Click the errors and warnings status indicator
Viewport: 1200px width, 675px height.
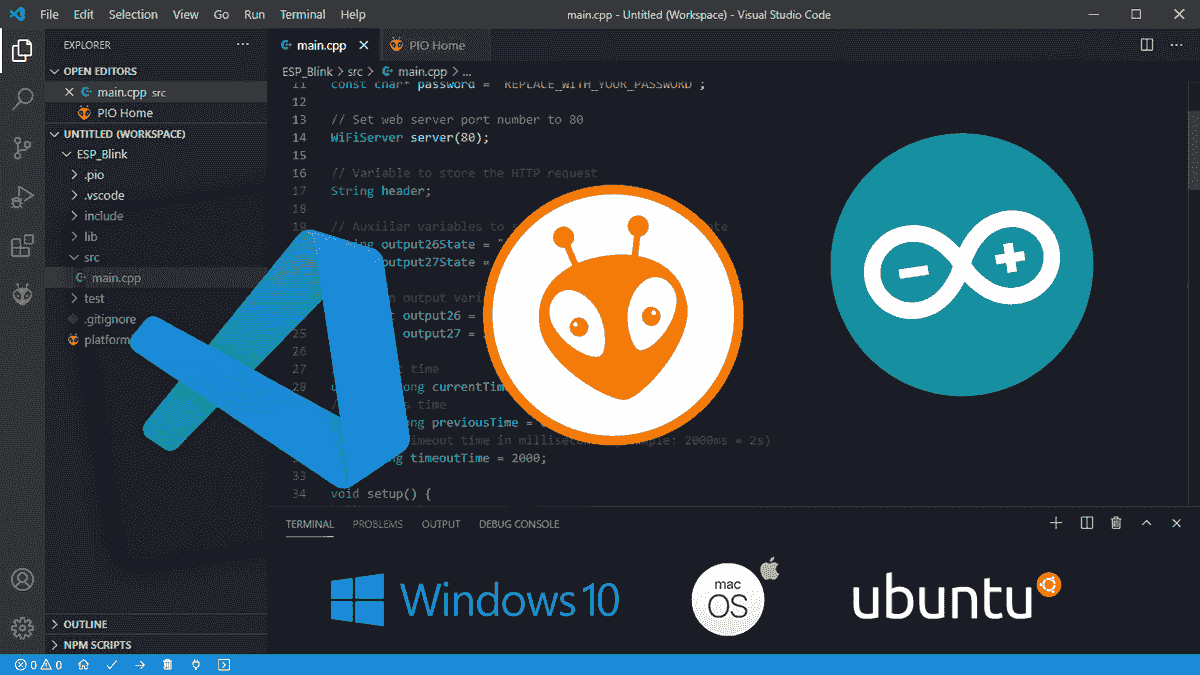pyautogui.click(x=39, y=665)
